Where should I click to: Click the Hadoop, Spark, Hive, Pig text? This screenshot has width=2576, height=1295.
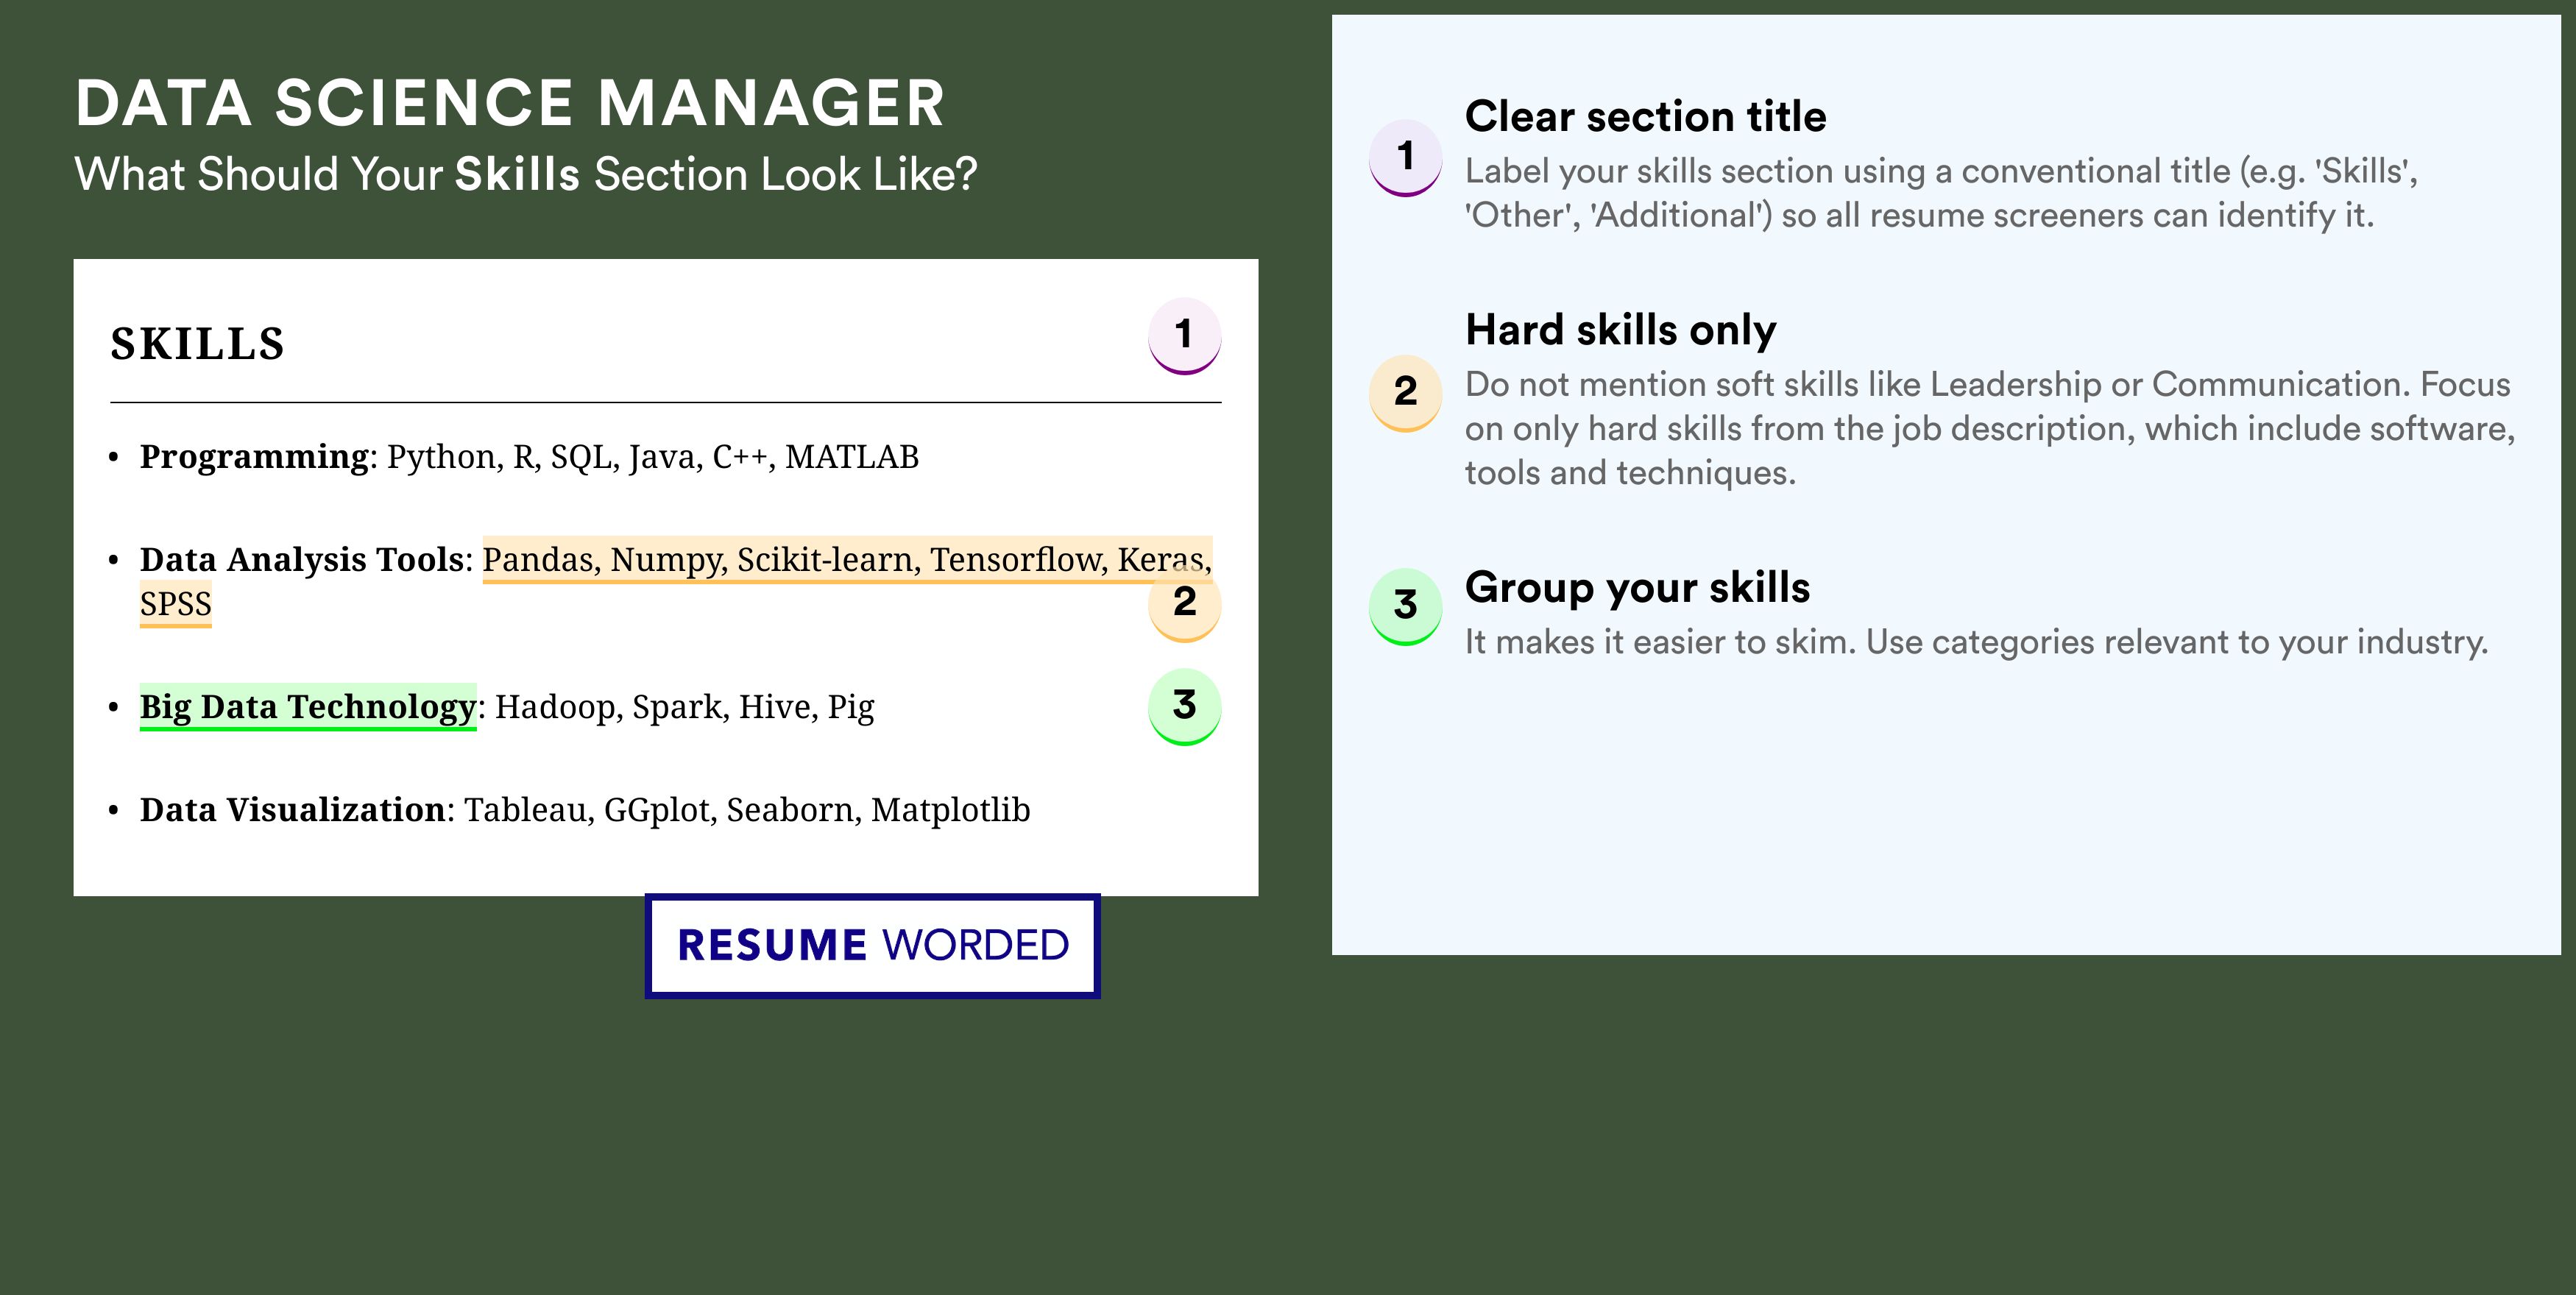685,707
